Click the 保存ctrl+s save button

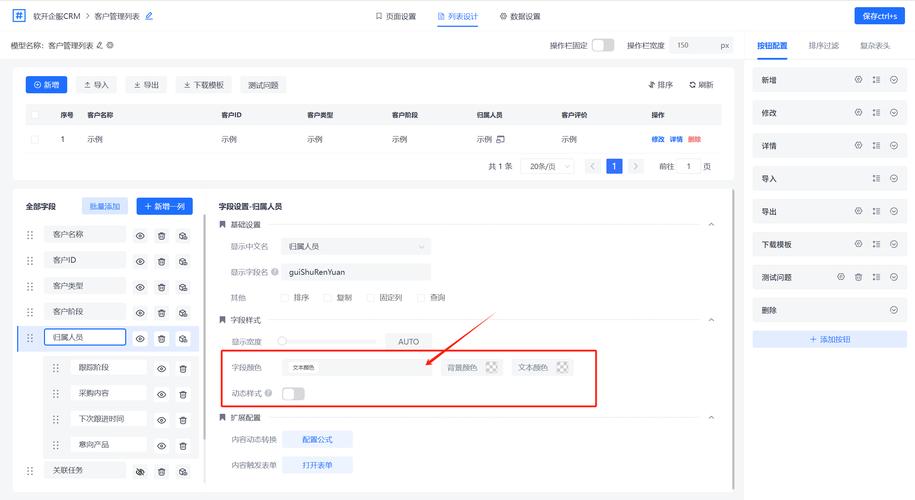881,16
